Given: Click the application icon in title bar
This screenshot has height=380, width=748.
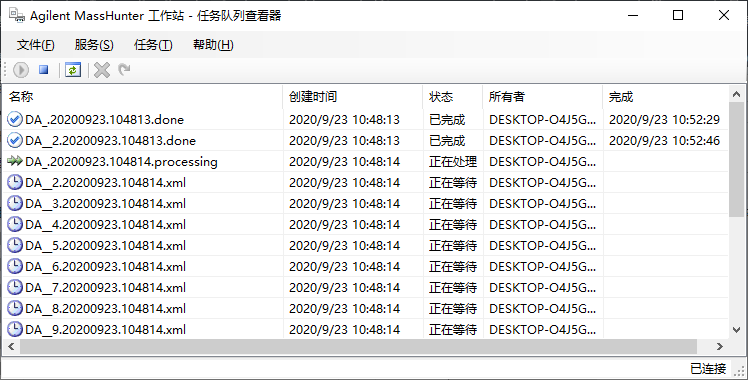Looking at the screenshot, I should coord(17,15).
